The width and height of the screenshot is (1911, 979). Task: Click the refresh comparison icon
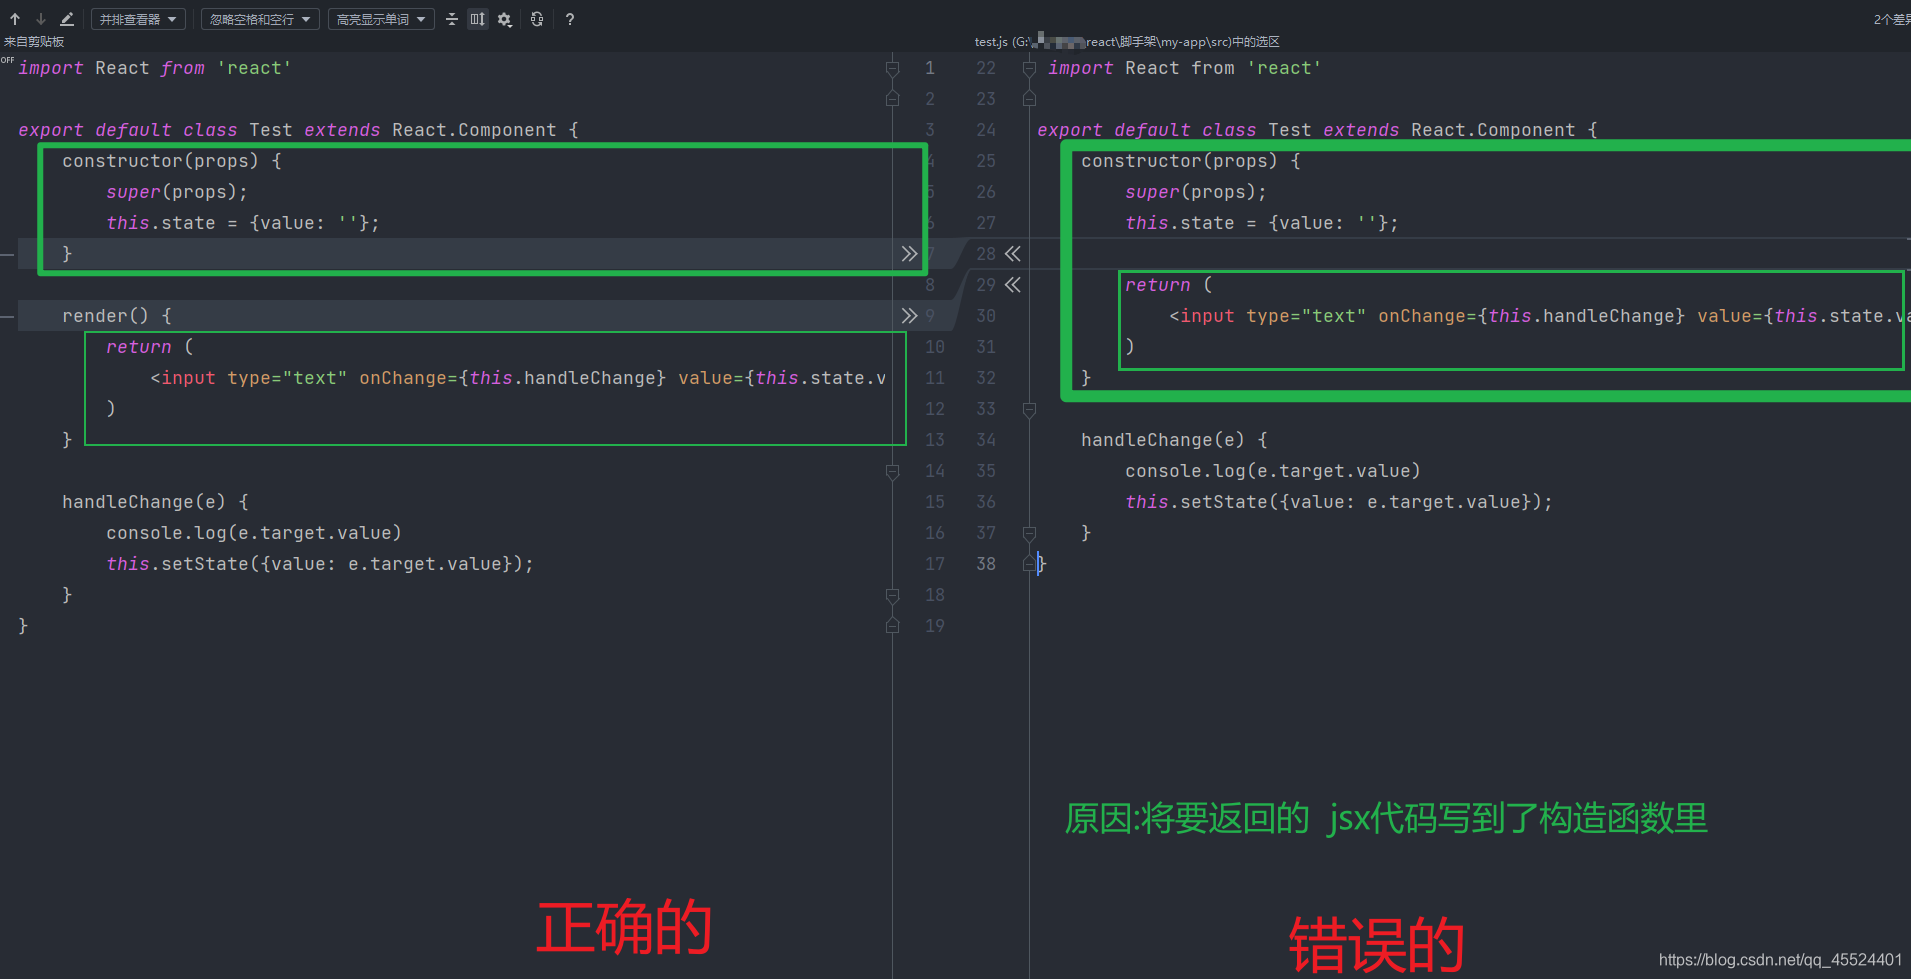(537, 19)
